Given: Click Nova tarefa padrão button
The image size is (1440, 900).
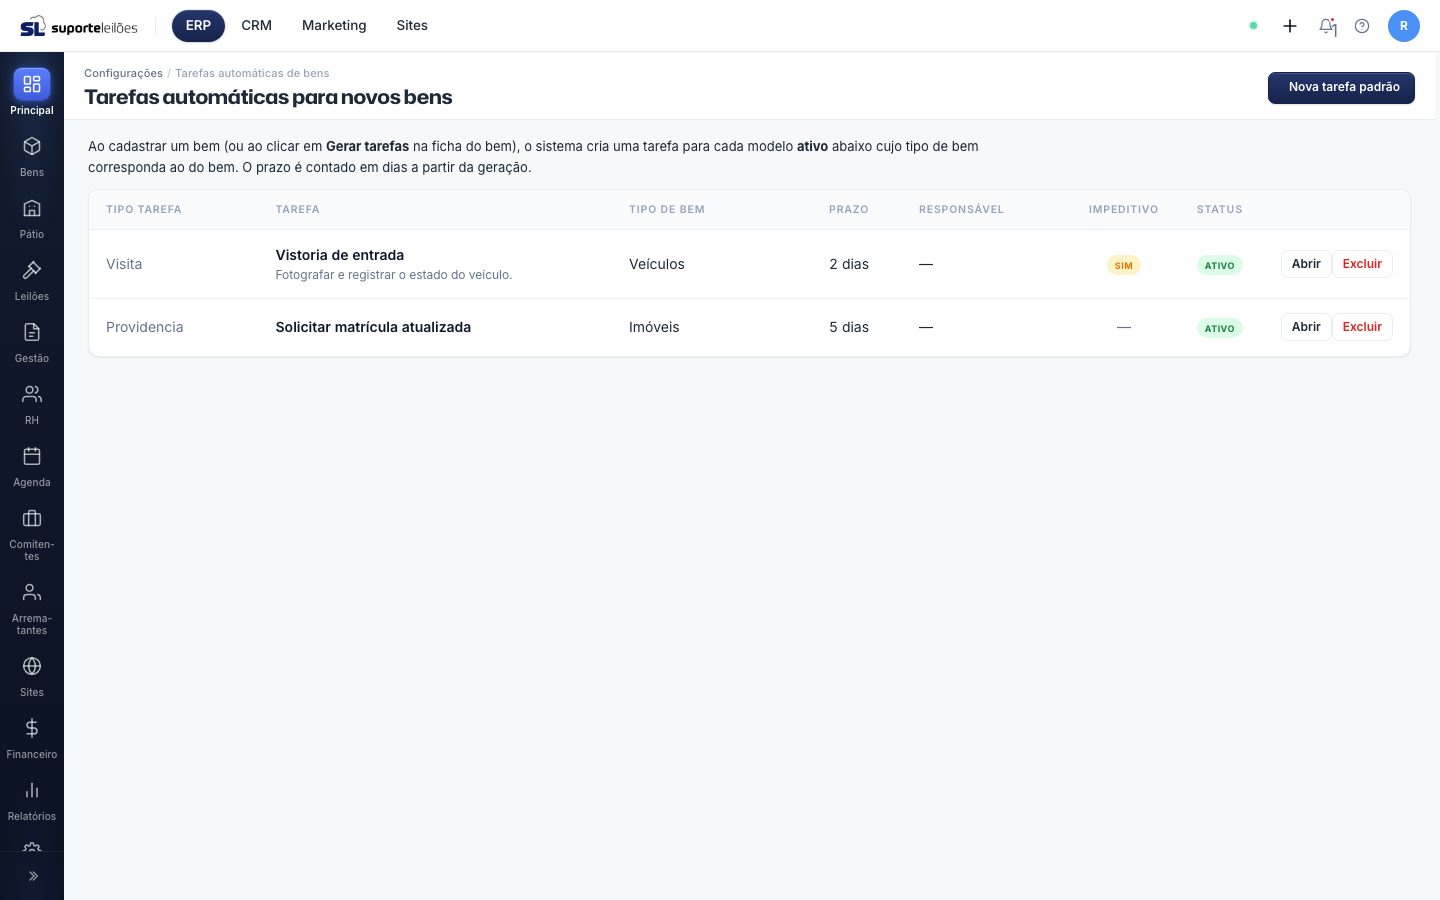Looking at the screenshot, I should (x=1341, y=88).
